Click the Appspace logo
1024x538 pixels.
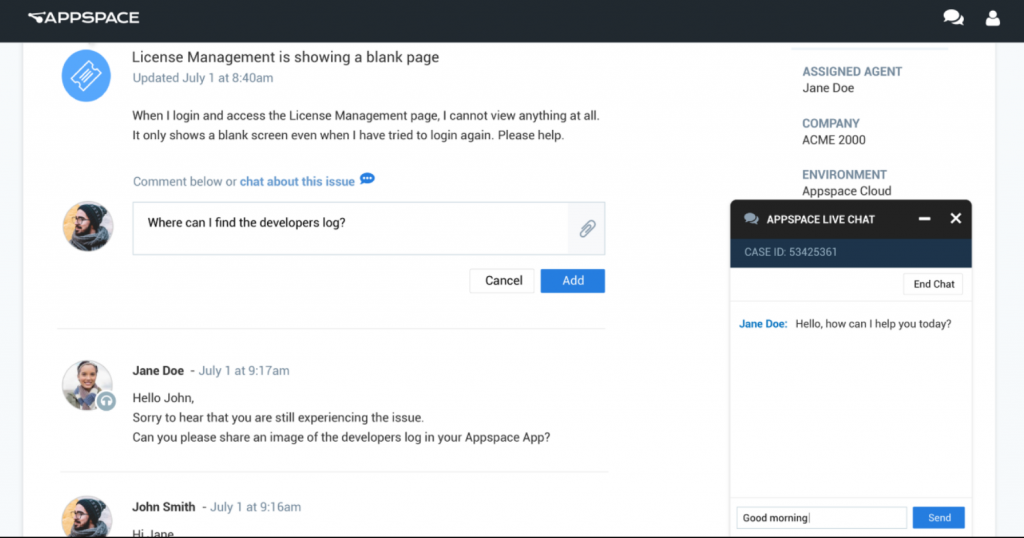coord(84,18)
